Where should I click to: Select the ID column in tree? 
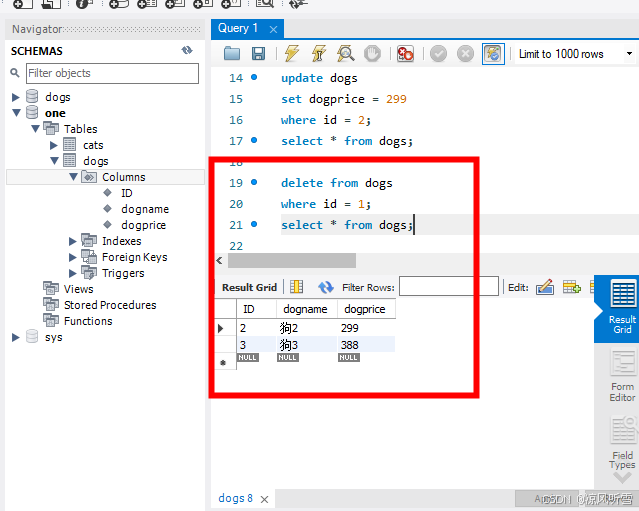[126, 193]
